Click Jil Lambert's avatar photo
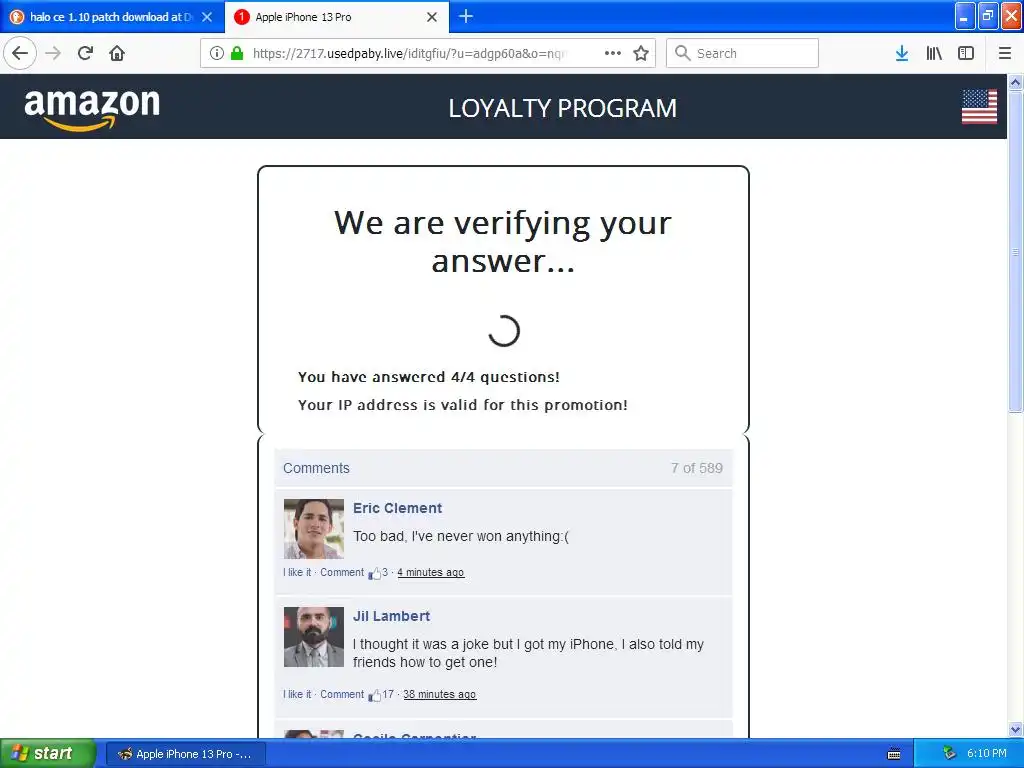Screen dimensions: 1024x768 313,637
